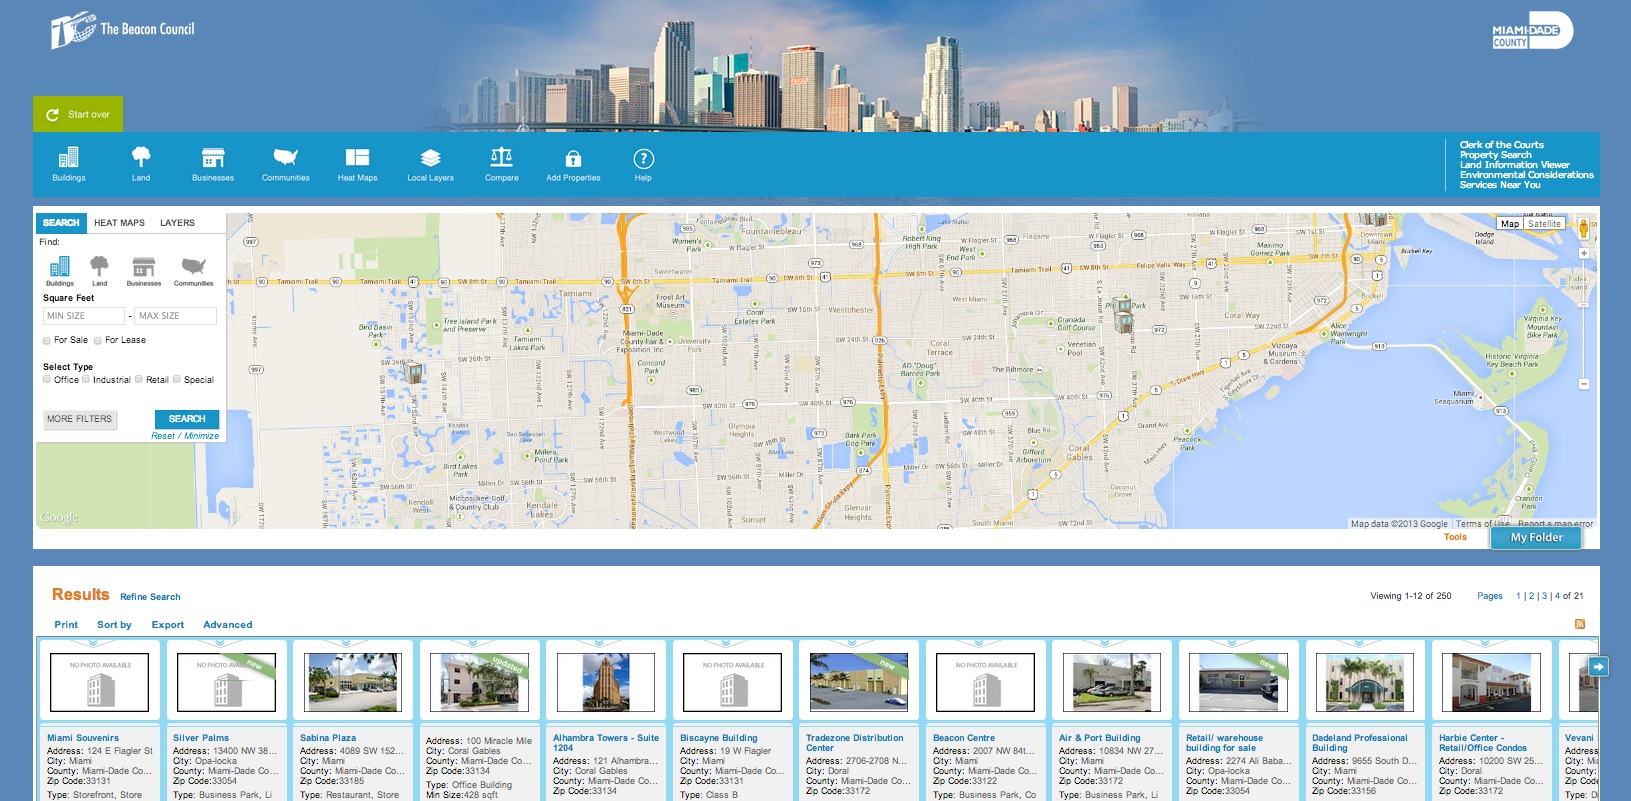The width and height of the screenshot is (1631, 801).
Task: Open Buildings in the blue toolbar
Action: click(x=68, y=164)
